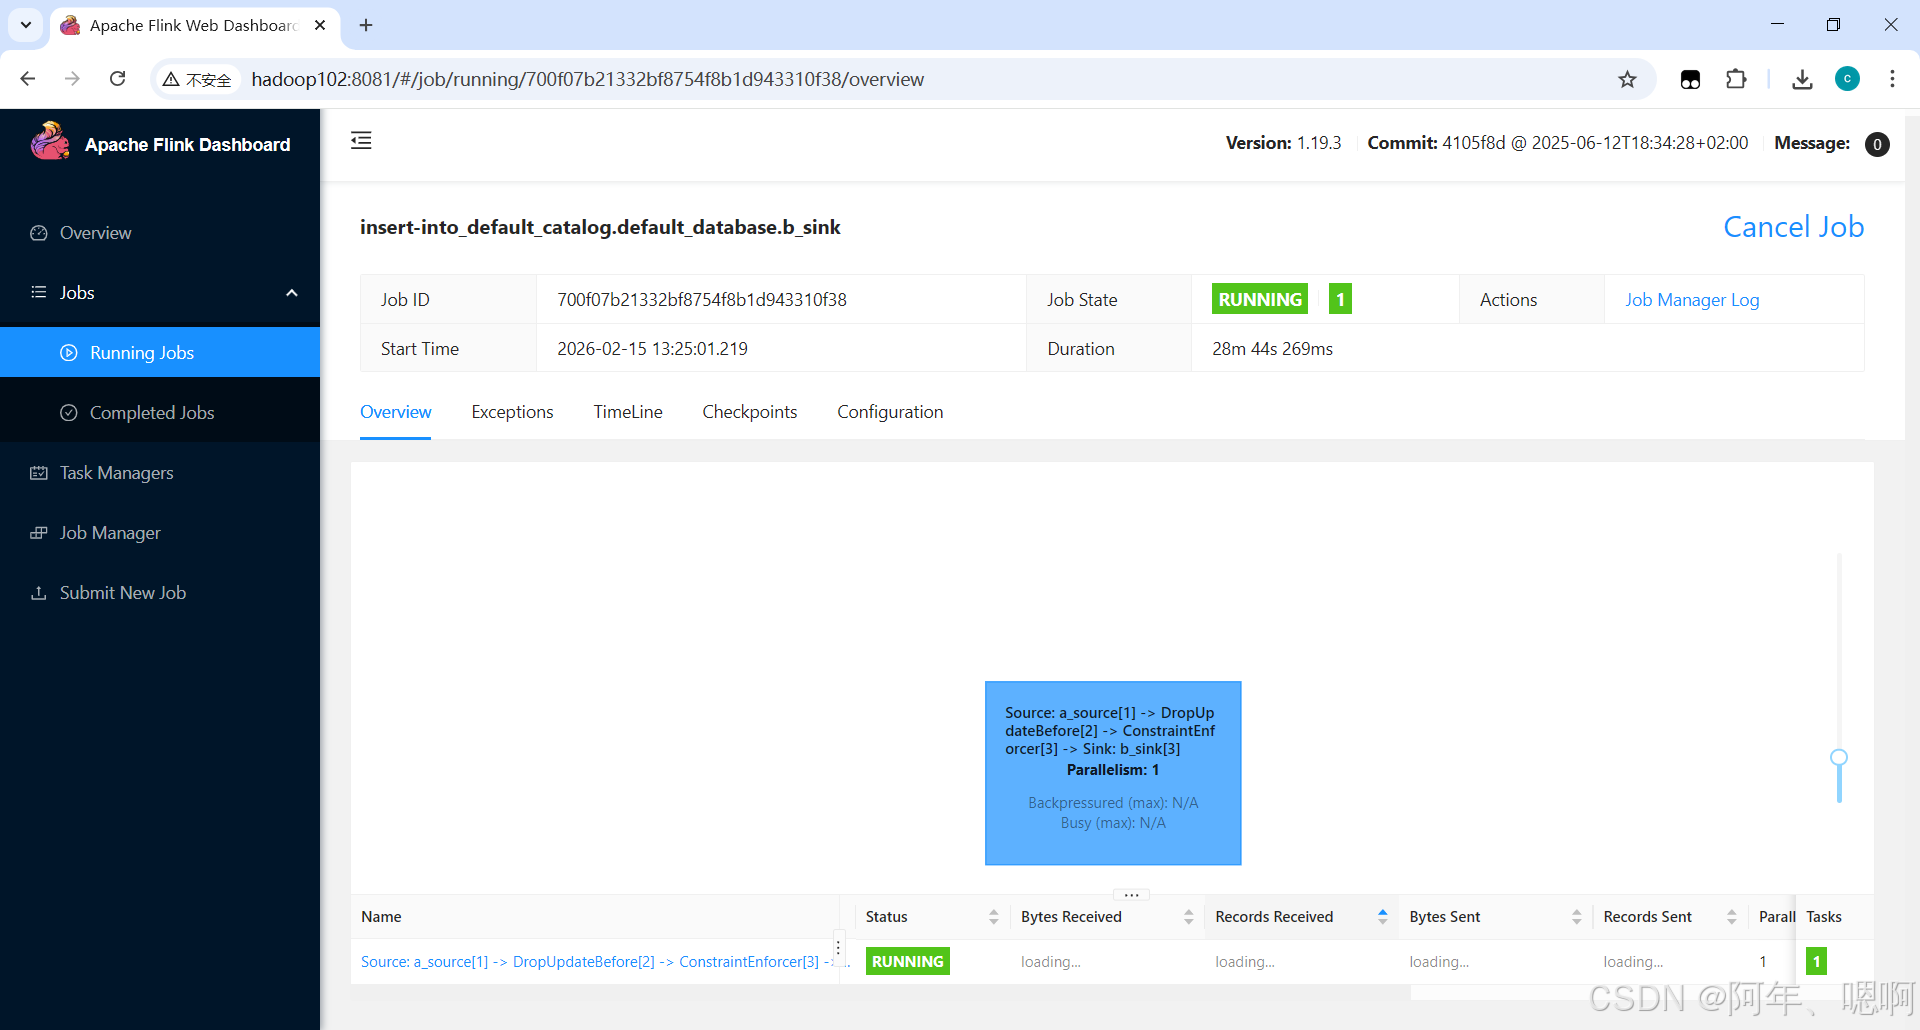This screenshot has height=1030, width=1920.
Task: Sort the table by Records Received
Action: click(1383, 917)
